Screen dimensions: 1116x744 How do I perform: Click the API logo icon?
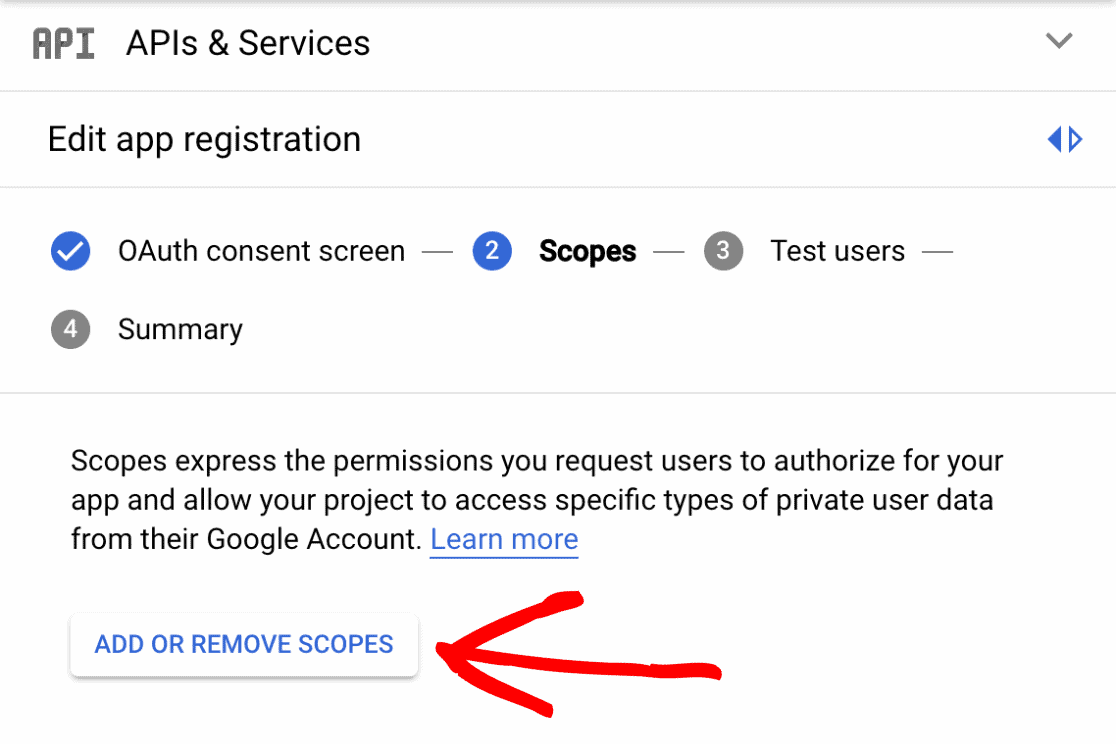coord(63,43)
